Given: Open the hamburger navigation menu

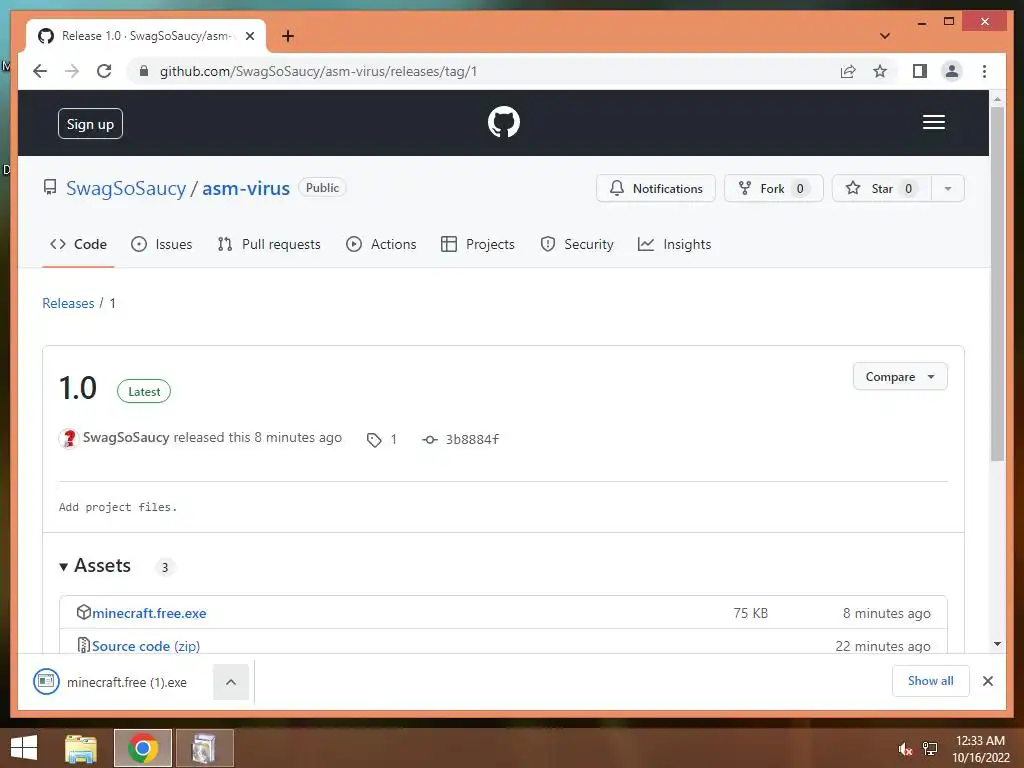Looking at the screenshot, I should click(933, 122).
